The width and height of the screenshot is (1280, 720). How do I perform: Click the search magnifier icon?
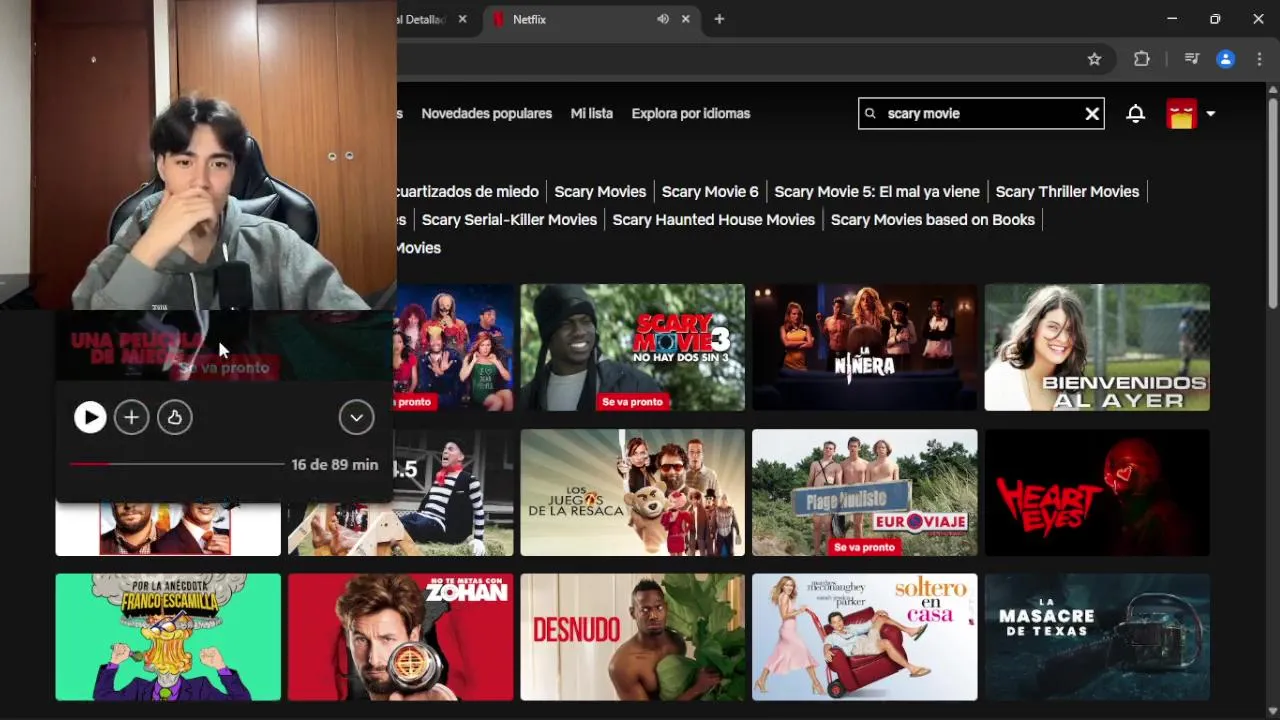[x=870, y=114]
